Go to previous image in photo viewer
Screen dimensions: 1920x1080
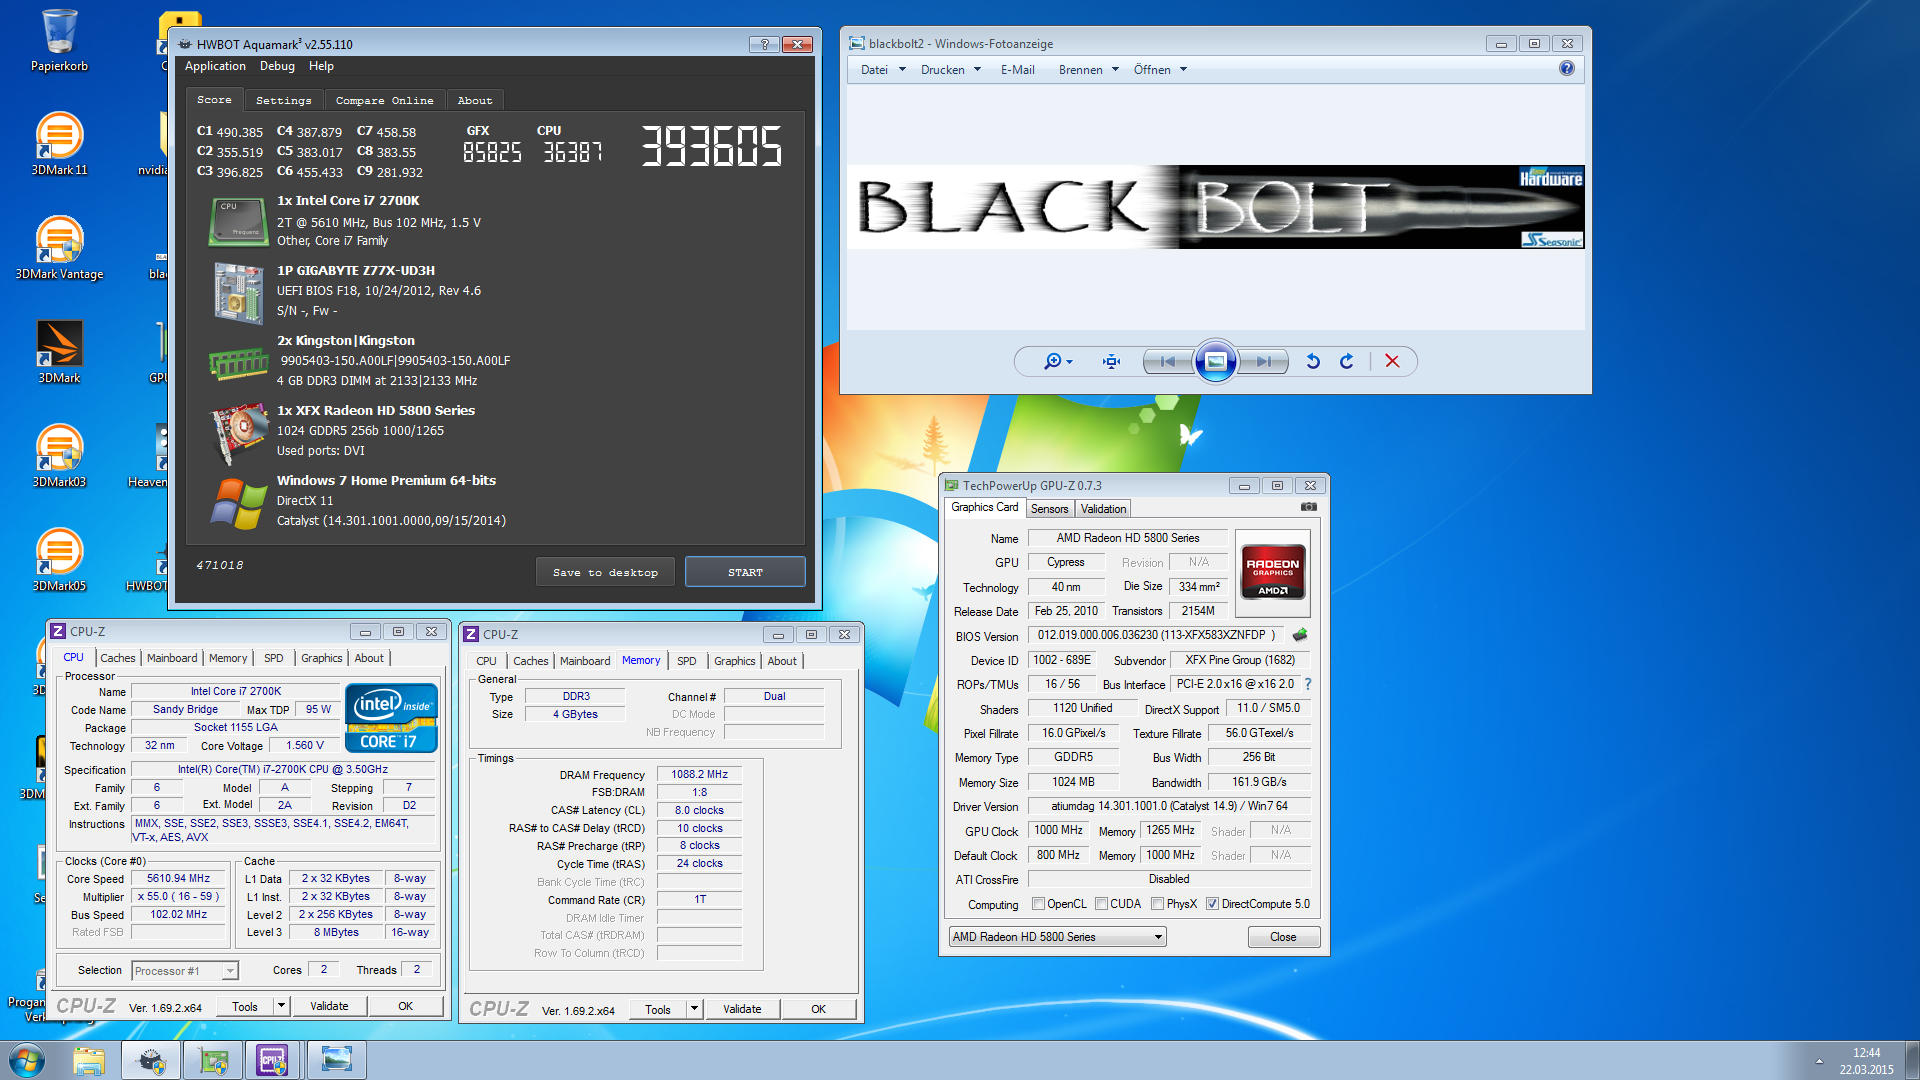coord(1167,361)
